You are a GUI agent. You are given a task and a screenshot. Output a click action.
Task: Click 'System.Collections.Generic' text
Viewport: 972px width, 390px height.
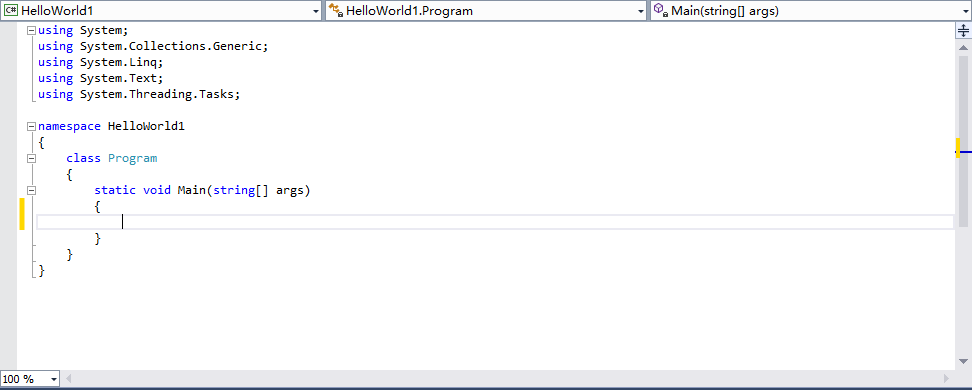pyautogui.click(x=171, y=46)
